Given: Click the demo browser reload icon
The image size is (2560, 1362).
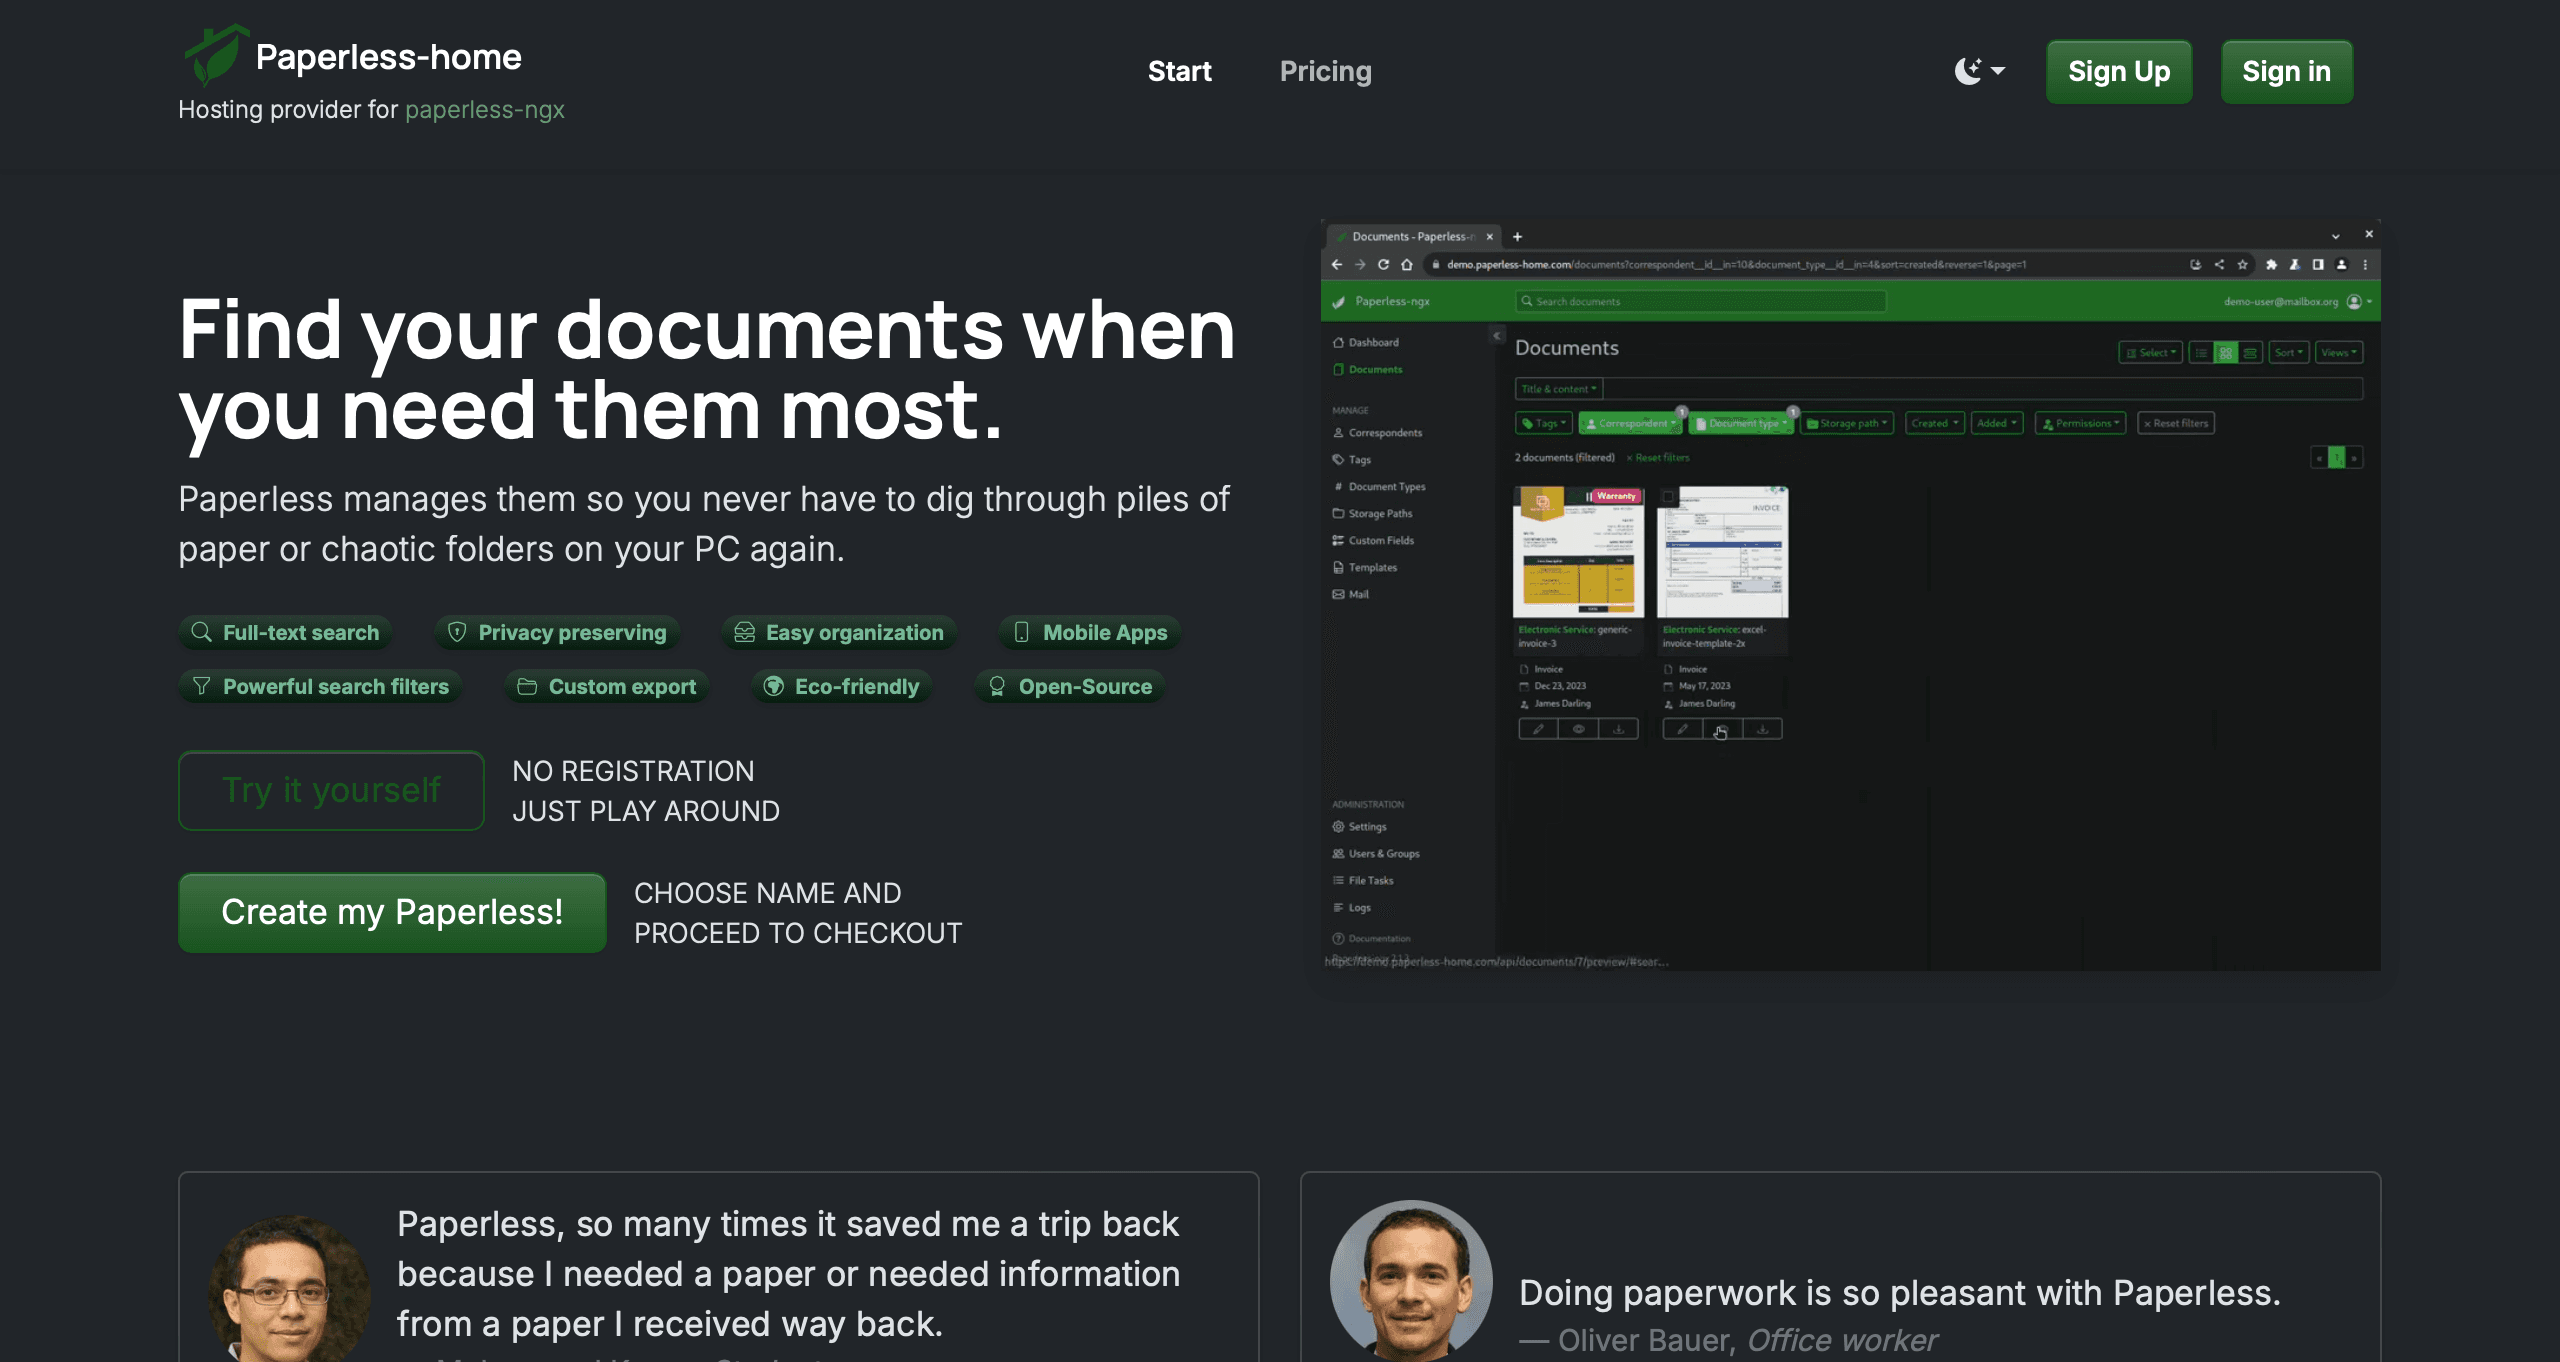Looking at the screenshot, I should 1383,264.
